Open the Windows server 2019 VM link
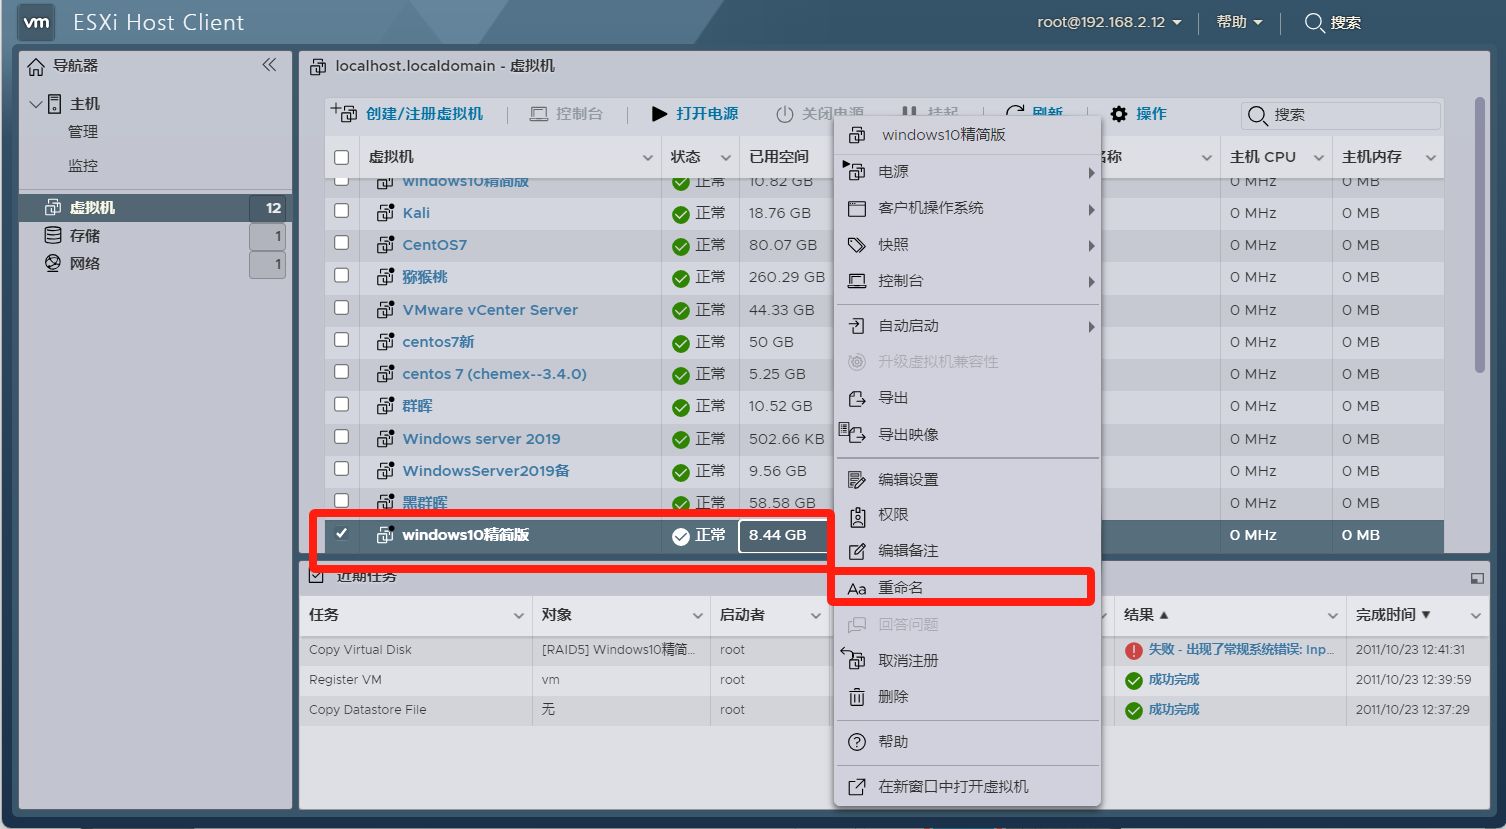 (x=481, y=439)
